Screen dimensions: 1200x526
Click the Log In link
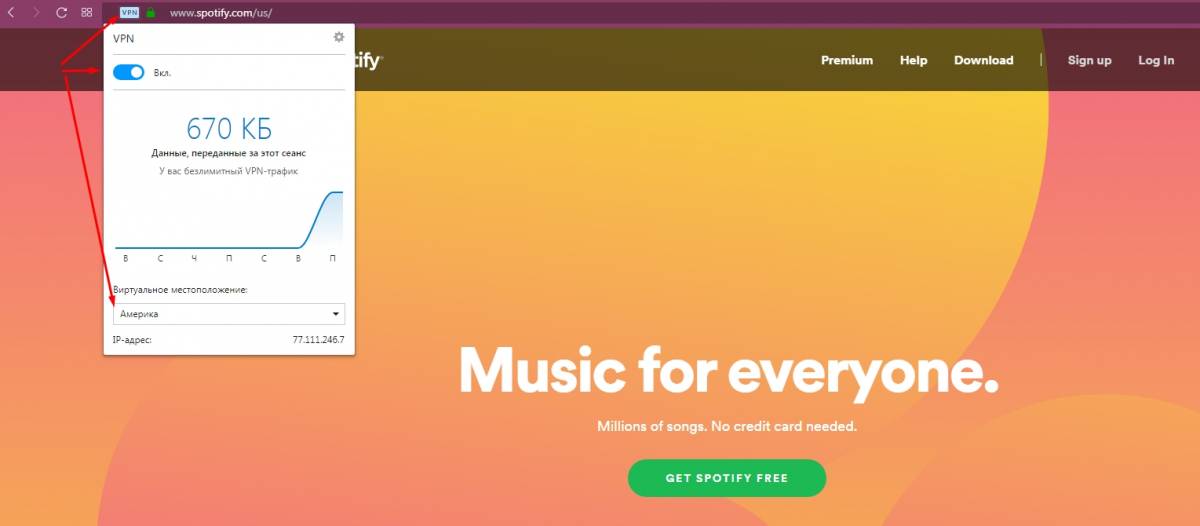(1156, 60)
